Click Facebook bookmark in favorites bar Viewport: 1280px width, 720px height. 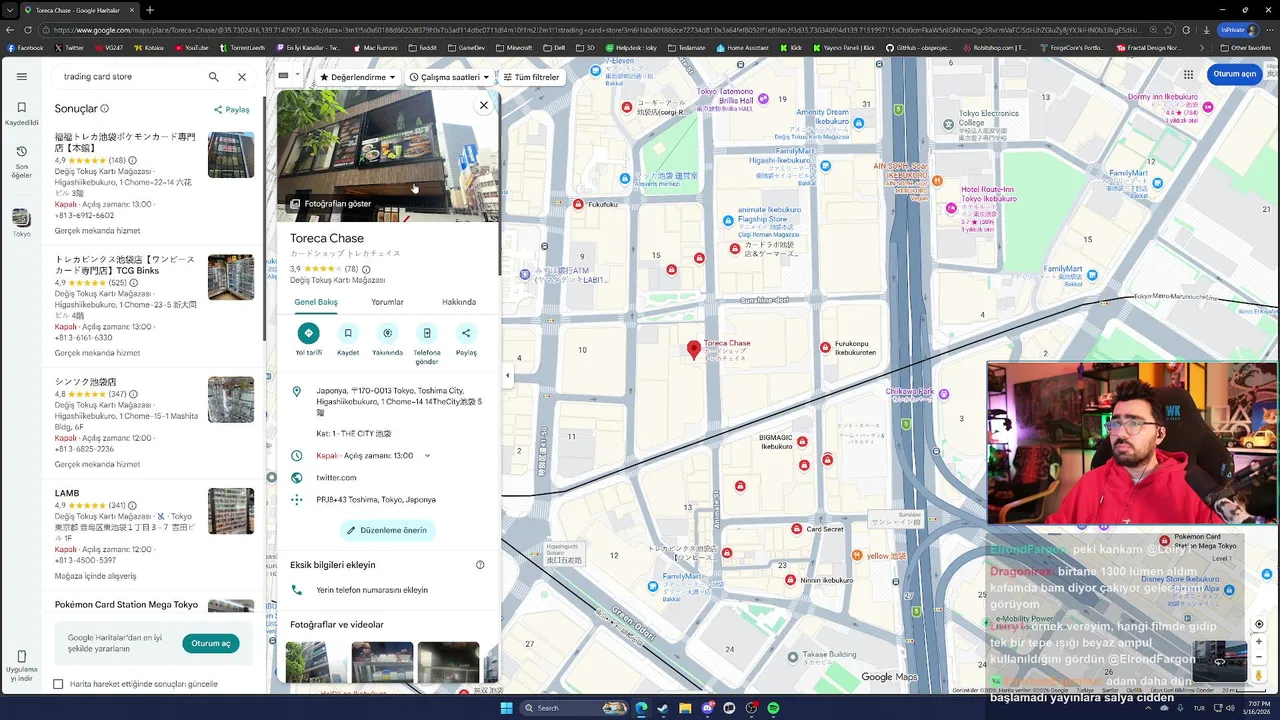pos(25,47)
